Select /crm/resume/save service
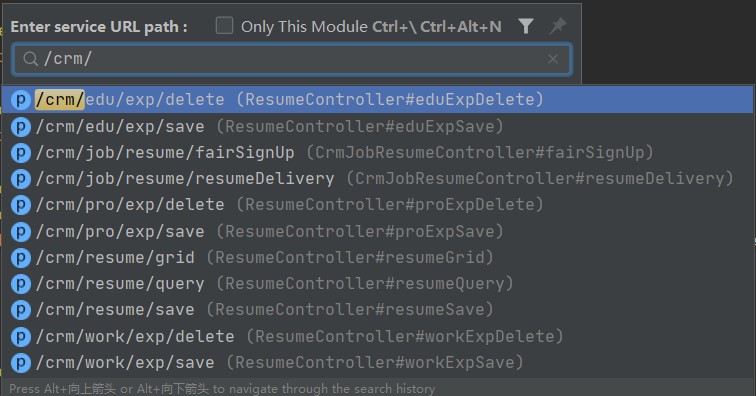 pyautogui.click(x=378, y=310)
